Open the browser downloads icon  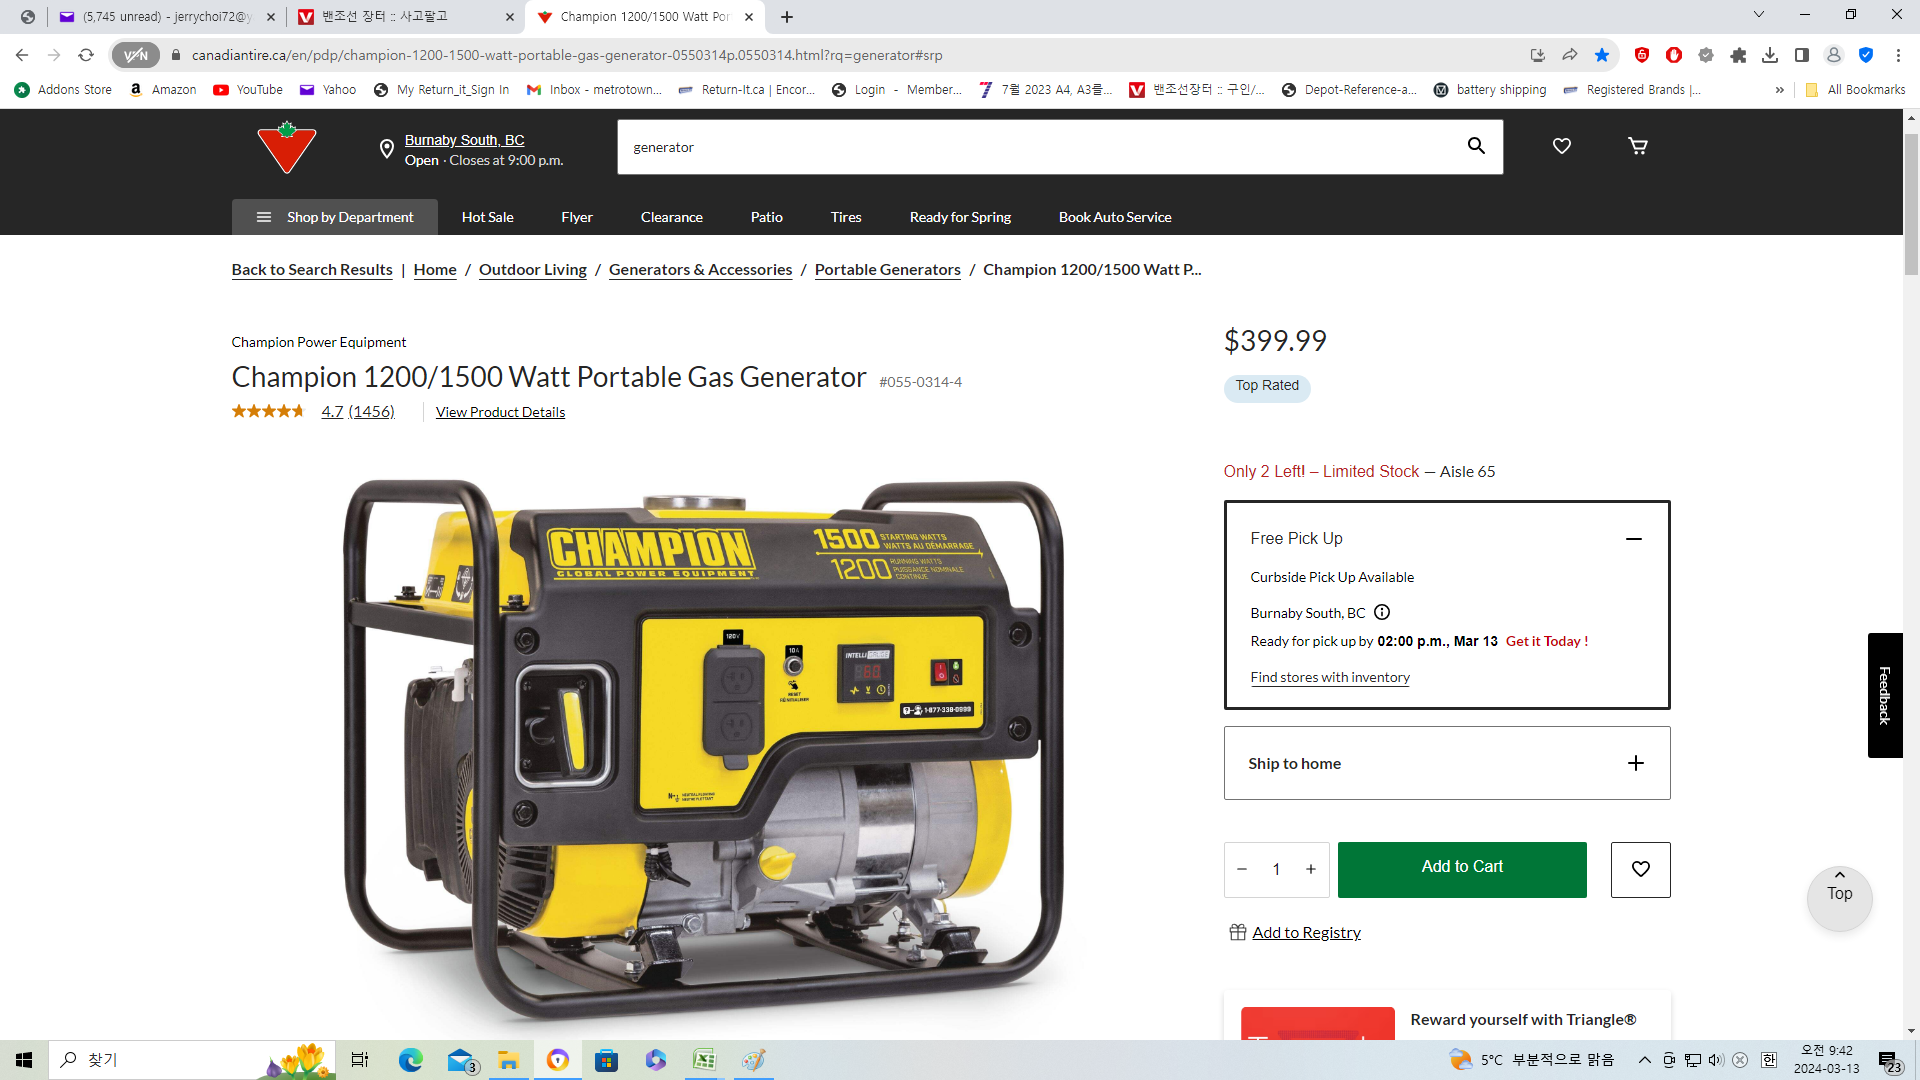(1770, 55)
